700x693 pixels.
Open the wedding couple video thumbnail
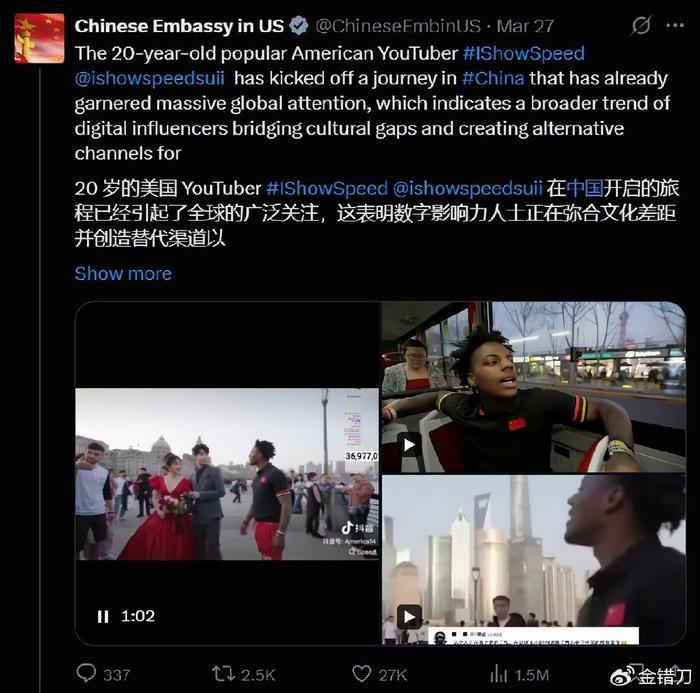[227, 474]
